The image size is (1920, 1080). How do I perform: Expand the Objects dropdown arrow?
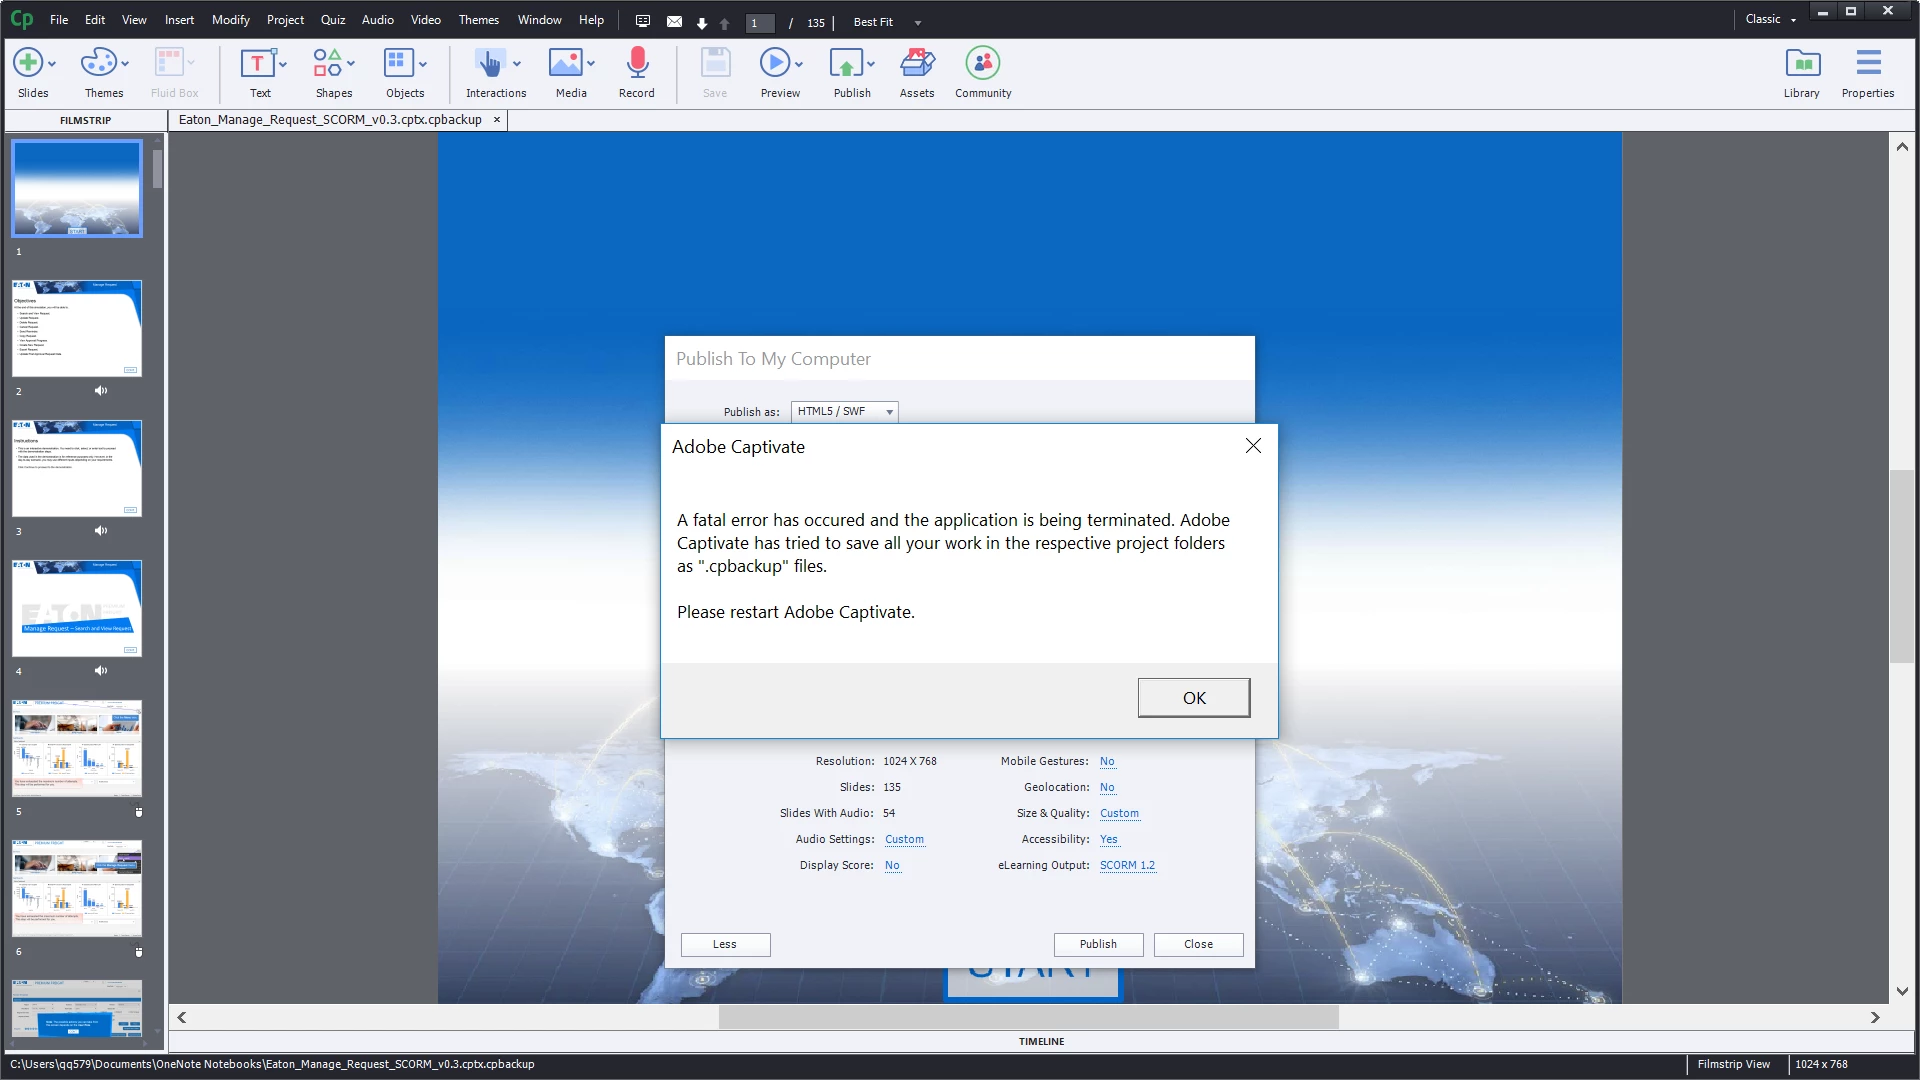click(423, 64)
